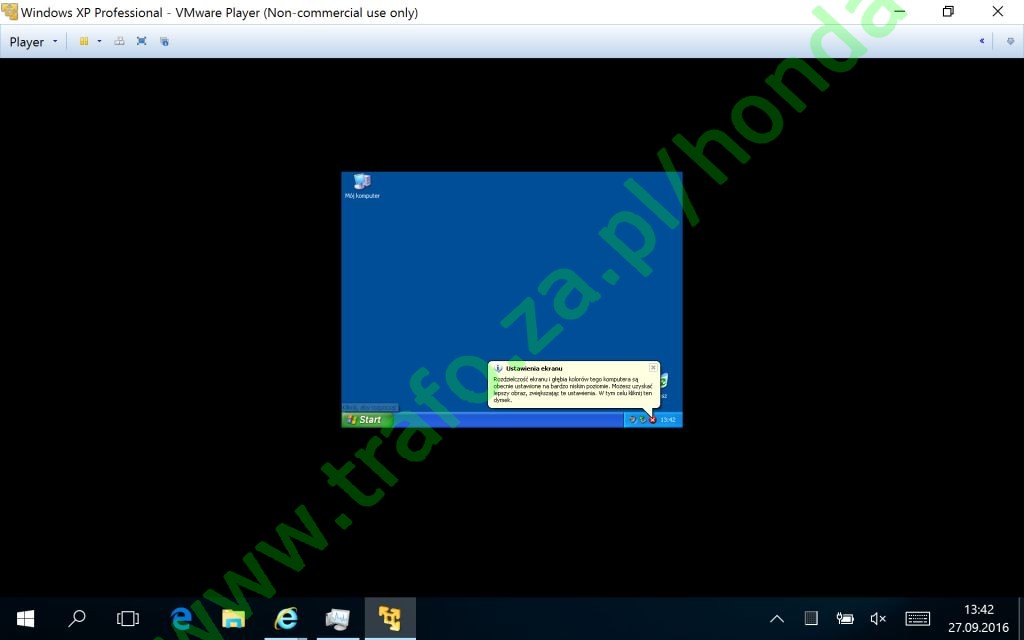The height and width of the screenshot is (640, 1024).
Task: Open File Explorer from the taskbar
Action: (x=233, y=618)
